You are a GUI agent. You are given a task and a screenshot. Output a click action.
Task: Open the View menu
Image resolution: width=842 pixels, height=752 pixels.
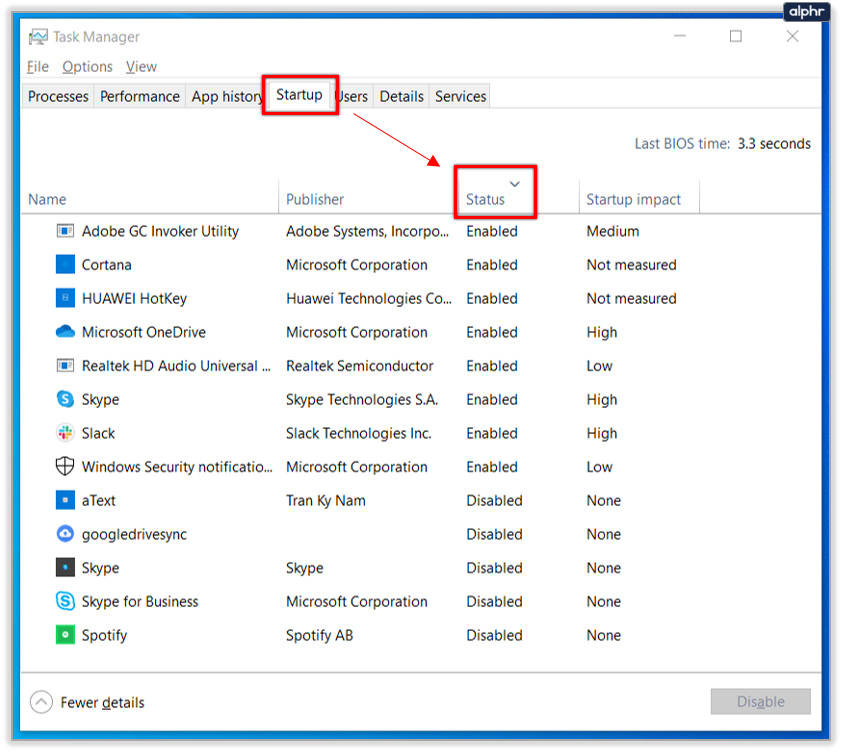point(141,67)
